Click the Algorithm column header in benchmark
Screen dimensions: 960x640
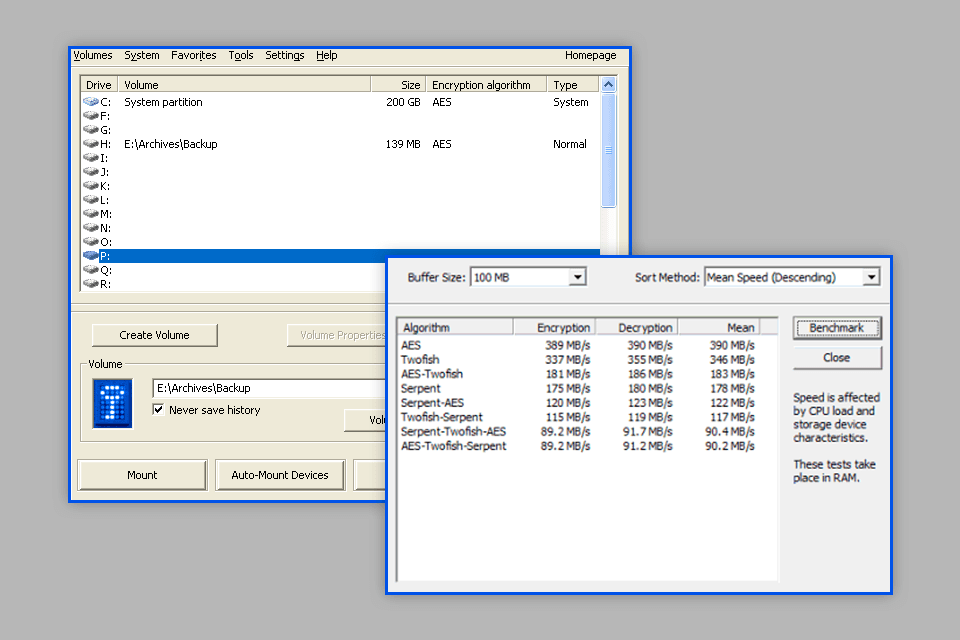pos(455,328)
